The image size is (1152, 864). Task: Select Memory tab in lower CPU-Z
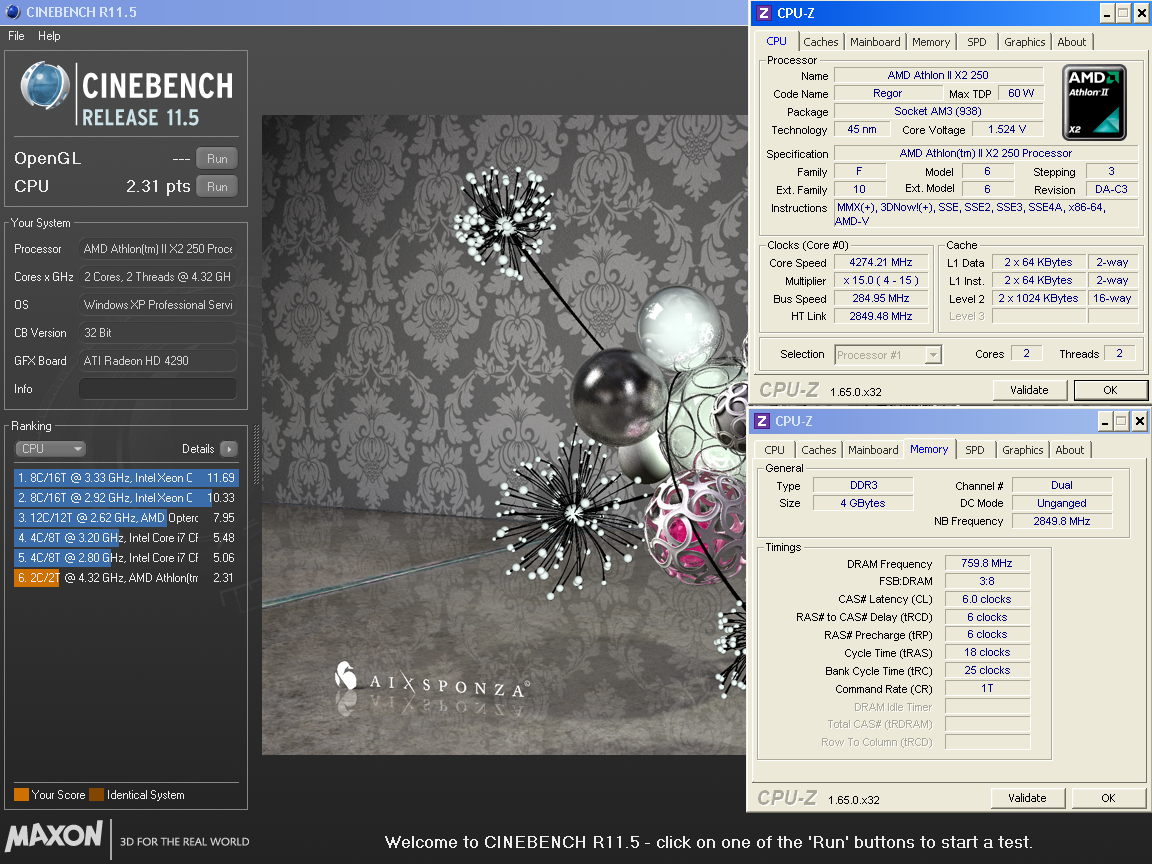click(x=929, y=449)
